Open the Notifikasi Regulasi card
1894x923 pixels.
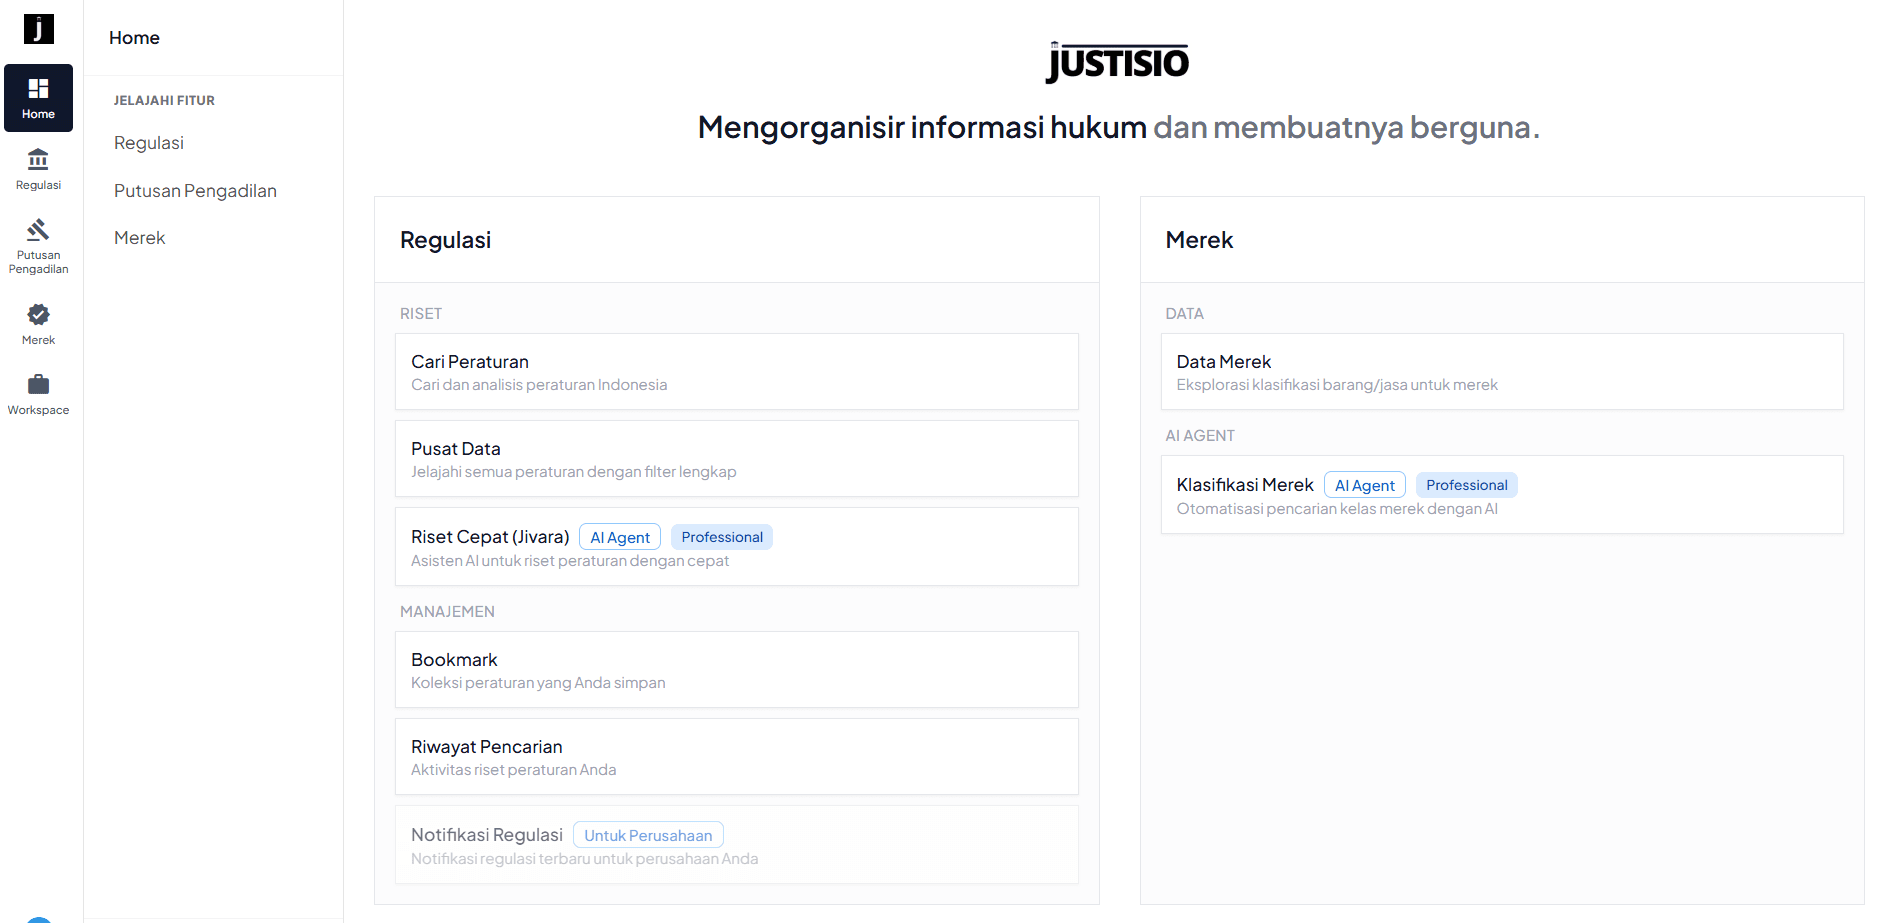click(737, 844)
